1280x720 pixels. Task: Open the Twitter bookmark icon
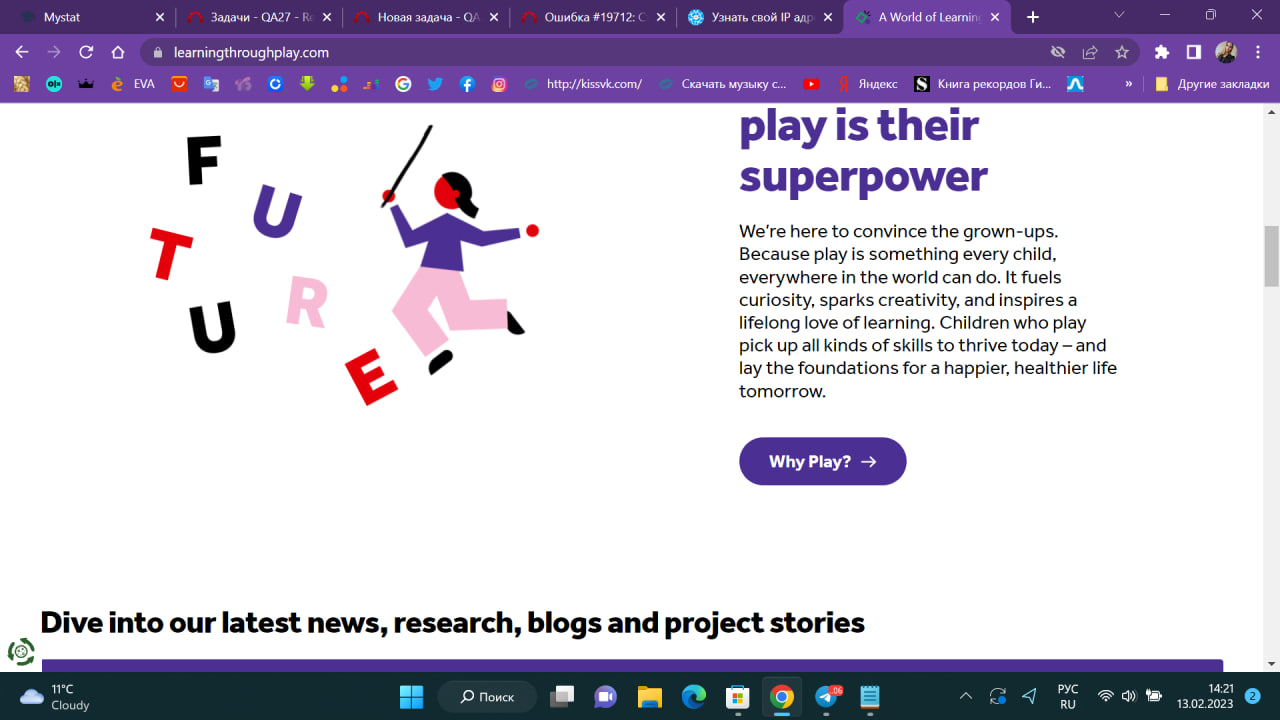point(435,84)
